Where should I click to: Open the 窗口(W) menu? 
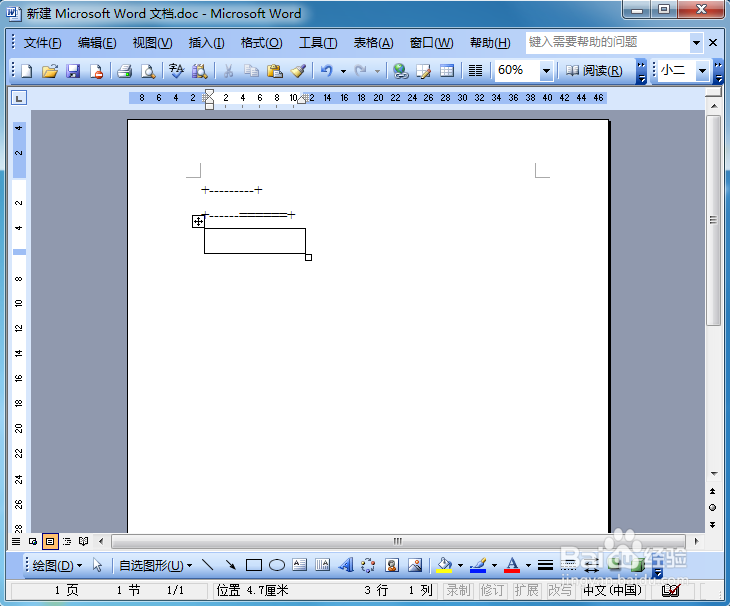(x=431, y=43)
